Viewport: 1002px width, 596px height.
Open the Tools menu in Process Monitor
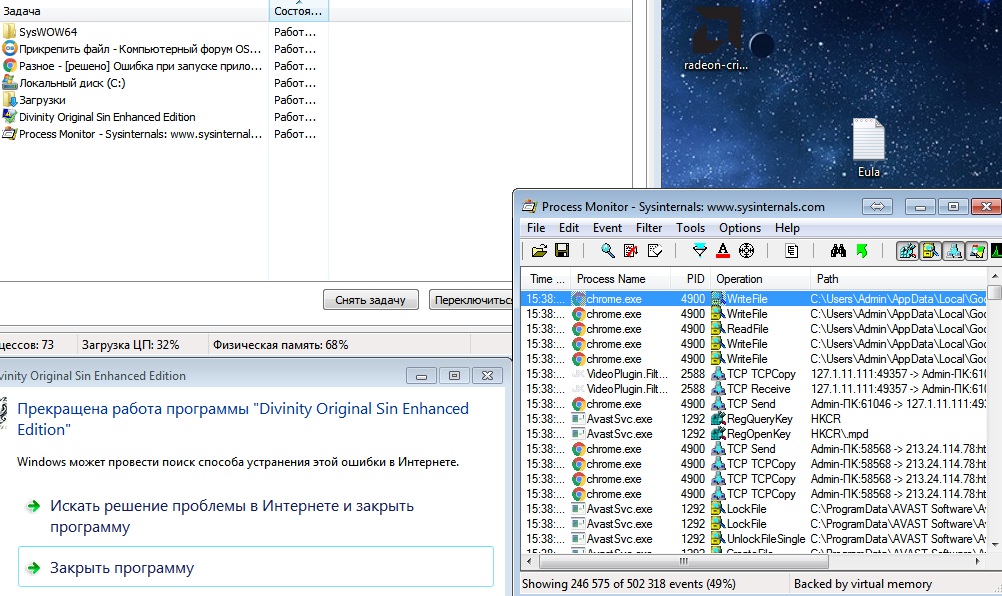[x=690, y=228]
